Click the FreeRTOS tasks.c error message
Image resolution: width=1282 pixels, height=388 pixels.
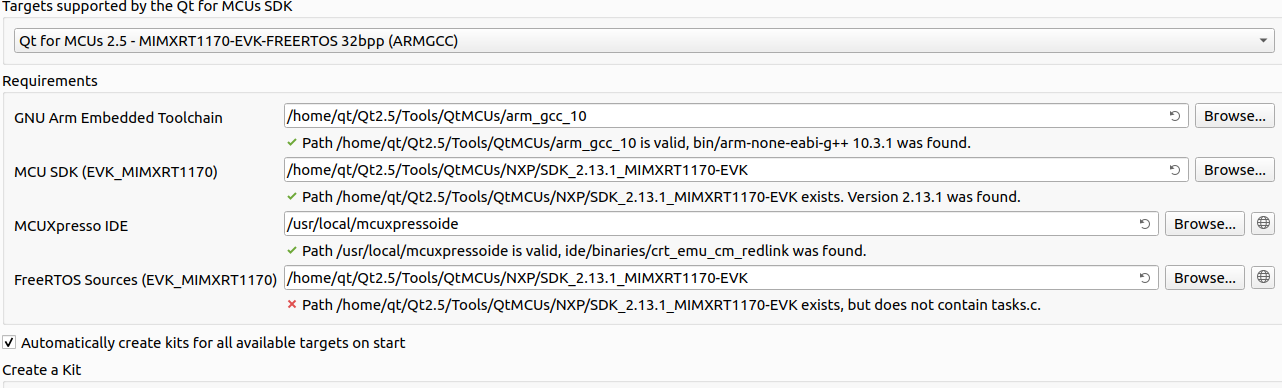670,305
